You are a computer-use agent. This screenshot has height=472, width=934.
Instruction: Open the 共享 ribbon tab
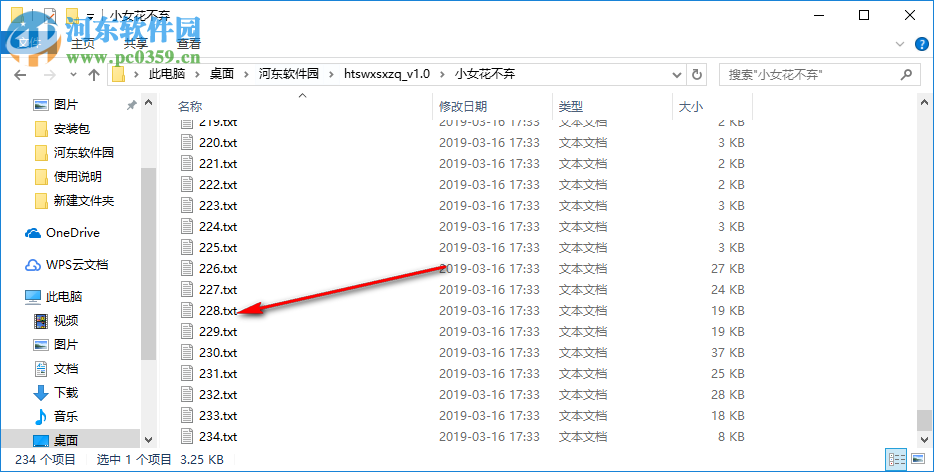(x=136, y=44)
